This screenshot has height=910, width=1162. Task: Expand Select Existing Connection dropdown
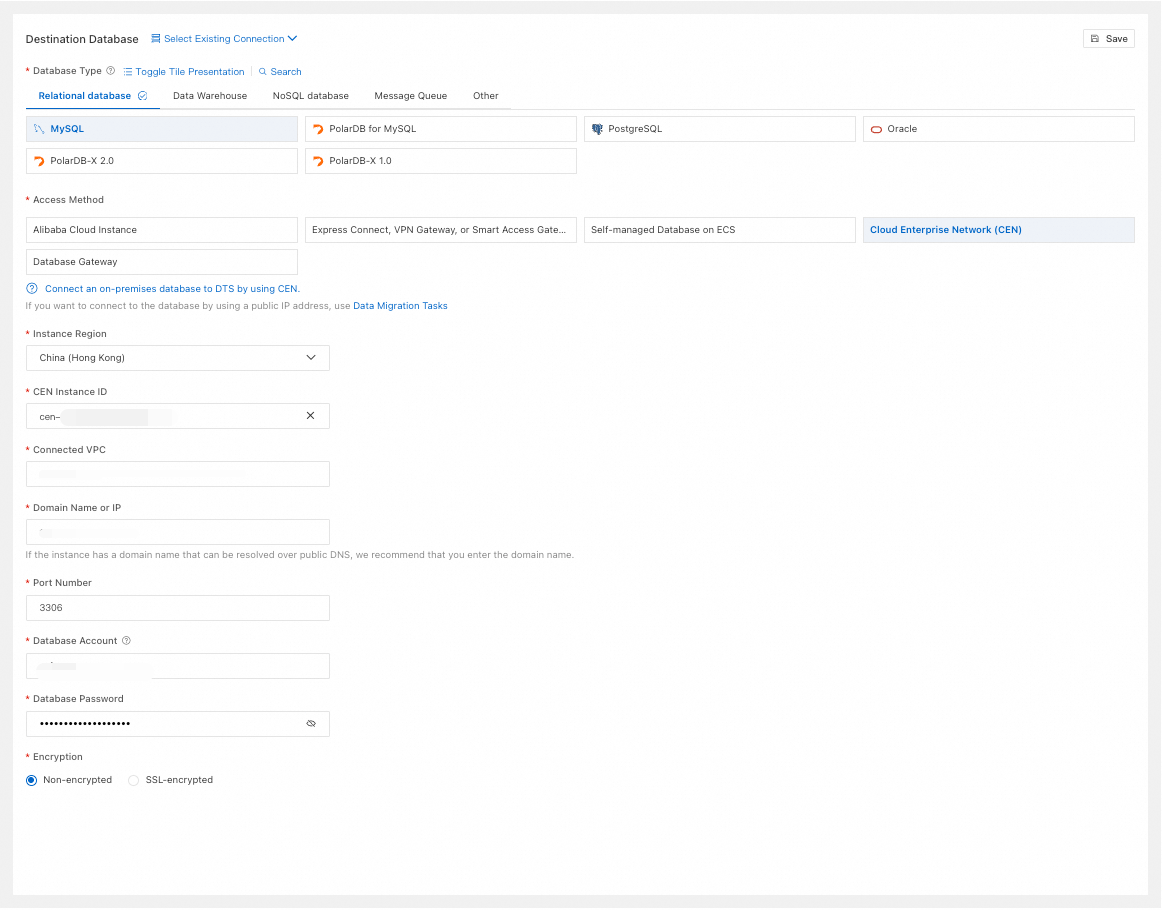(225, 39)
